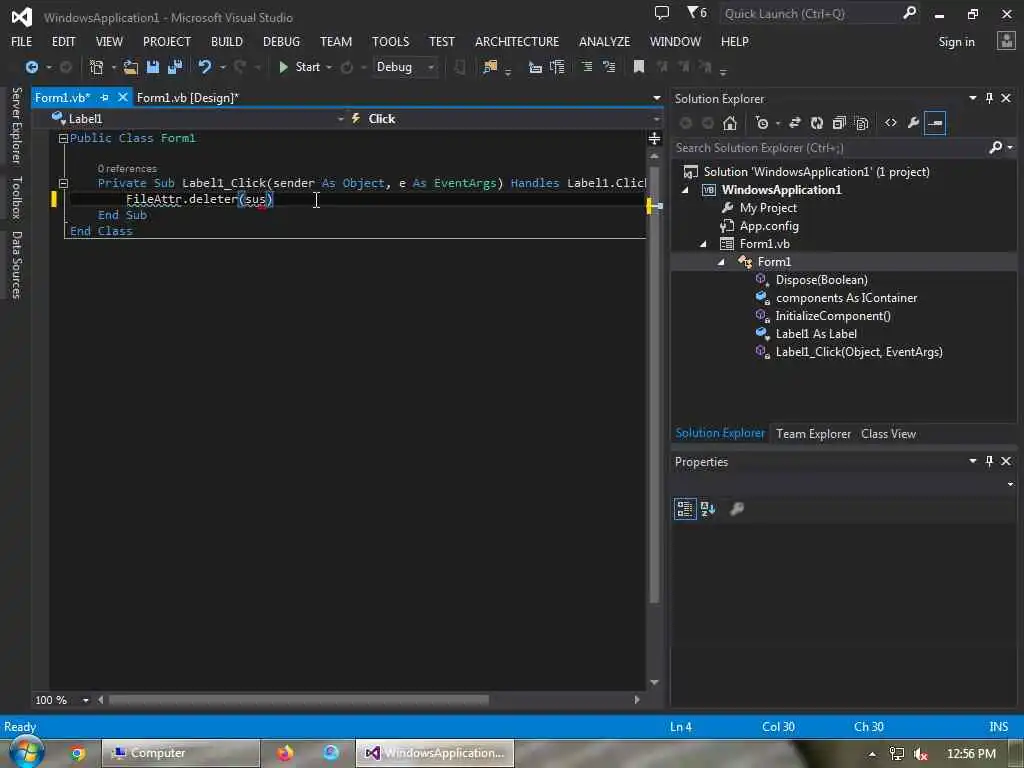Click Home icon in Solution Explorer
Screen dimensions: 1024x768
tap(729, 123)
